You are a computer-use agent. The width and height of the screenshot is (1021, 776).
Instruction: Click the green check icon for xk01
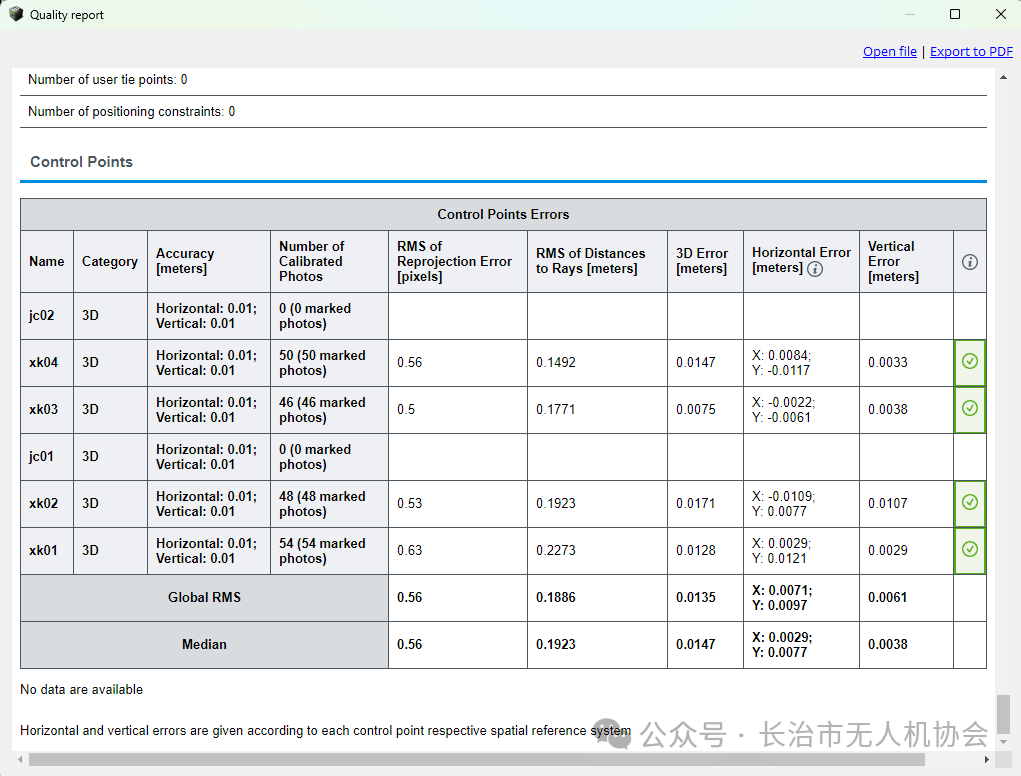tap(970, 549)
